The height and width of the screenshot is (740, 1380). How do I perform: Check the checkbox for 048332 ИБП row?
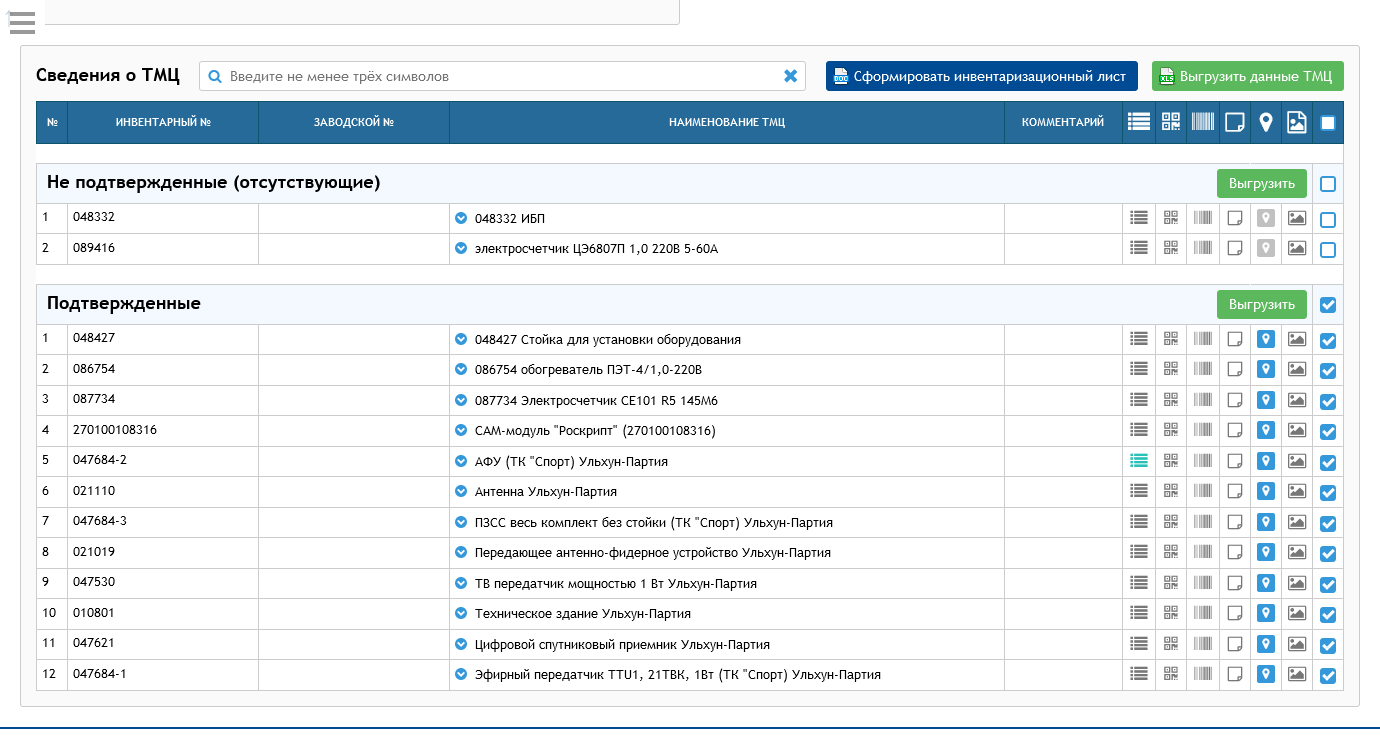[1328, 220]
